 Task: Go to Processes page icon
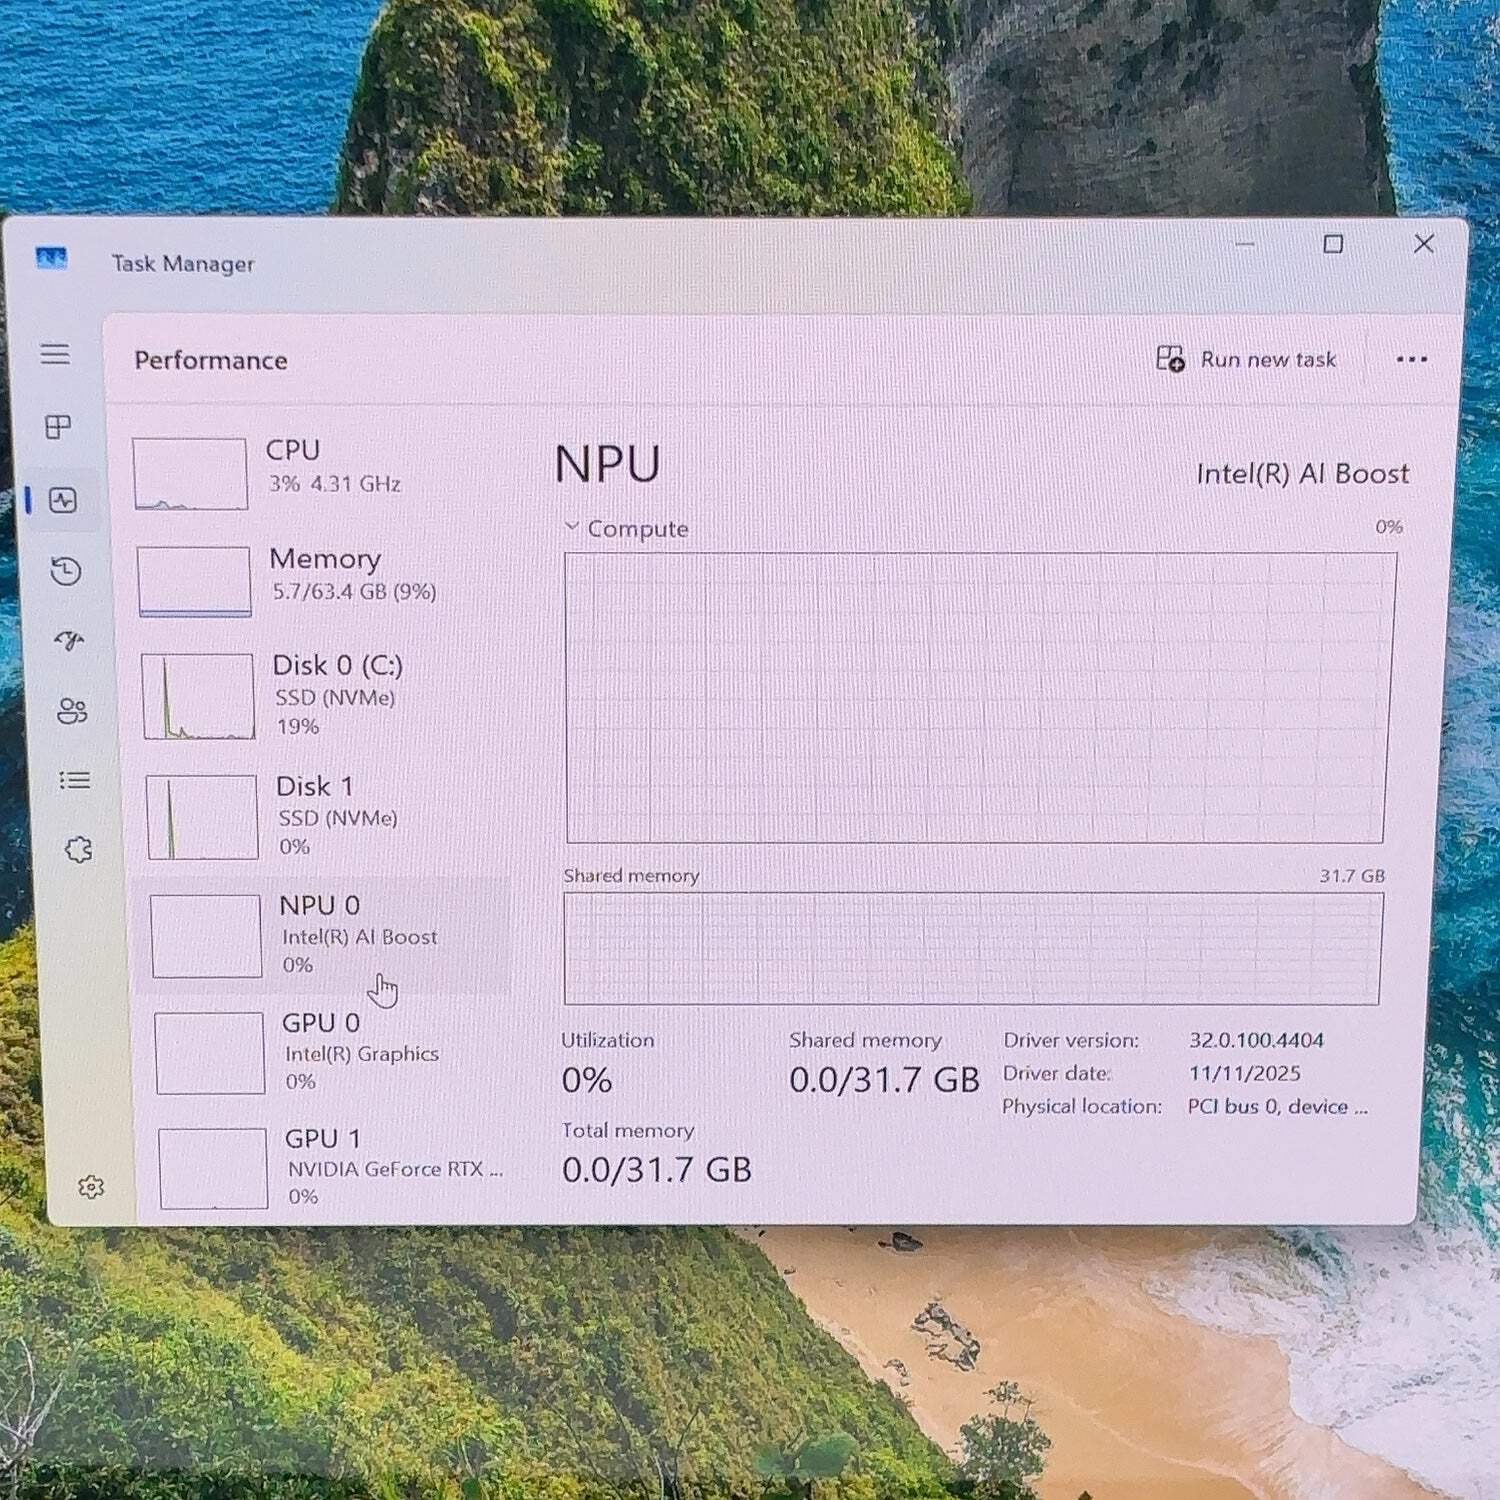tap(58, 427)
